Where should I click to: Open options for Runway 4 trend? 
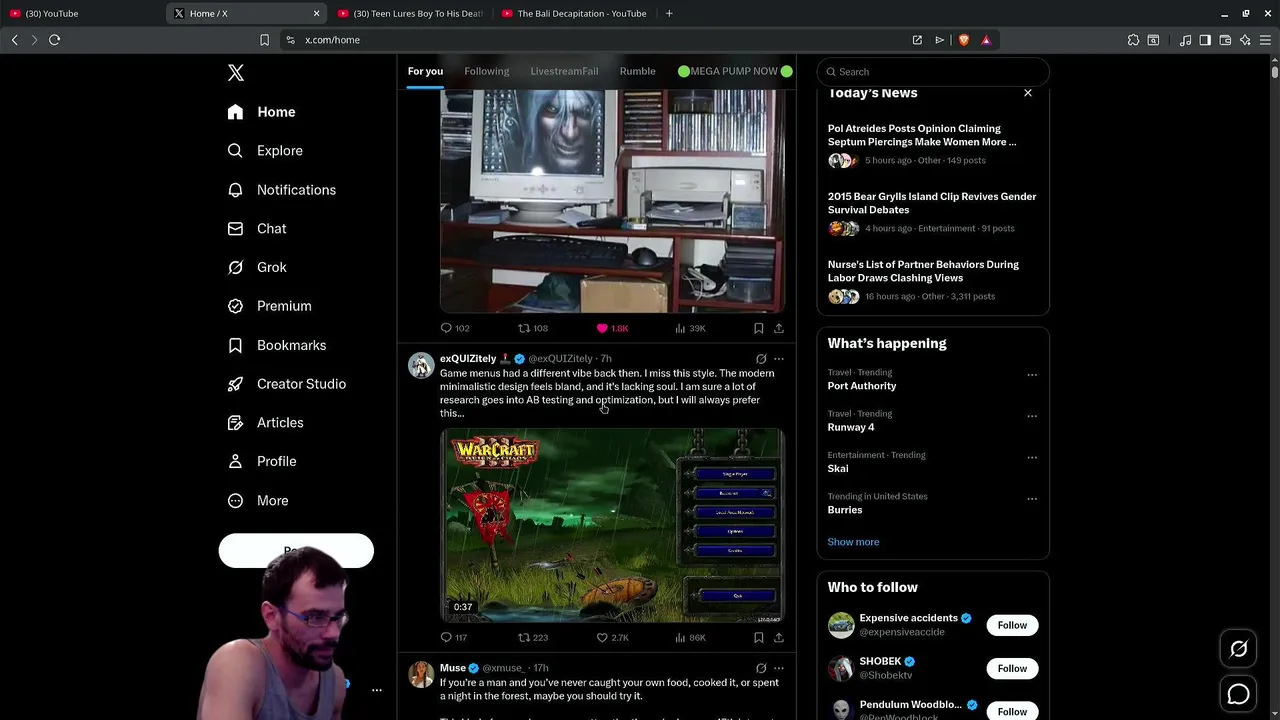(x=1032, y=416)
